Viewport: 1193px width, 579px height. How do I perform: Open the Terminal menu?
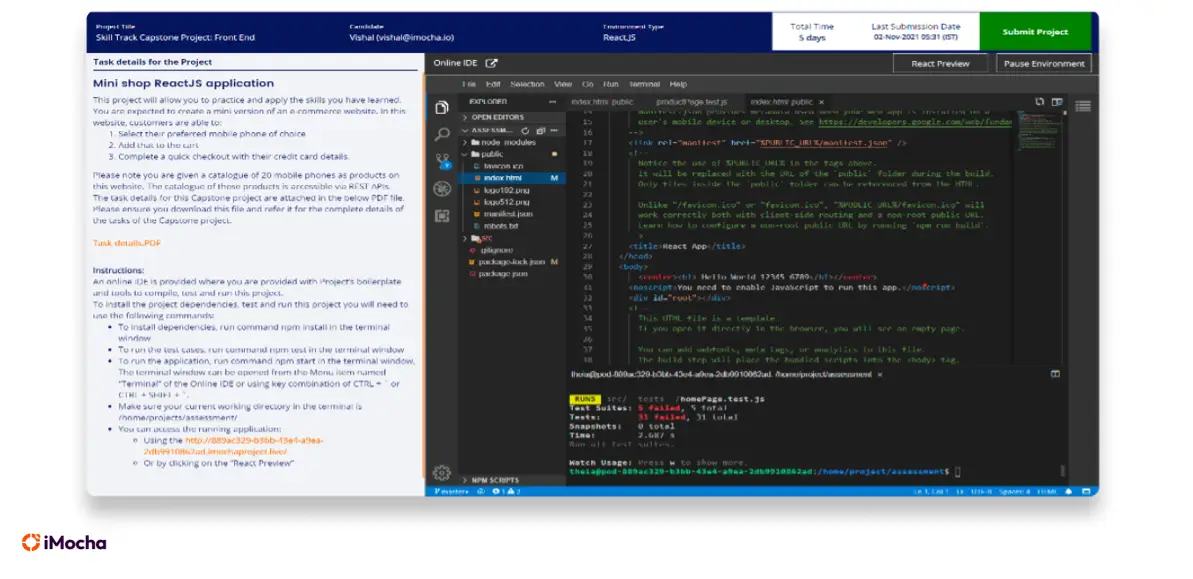(644, 84)
